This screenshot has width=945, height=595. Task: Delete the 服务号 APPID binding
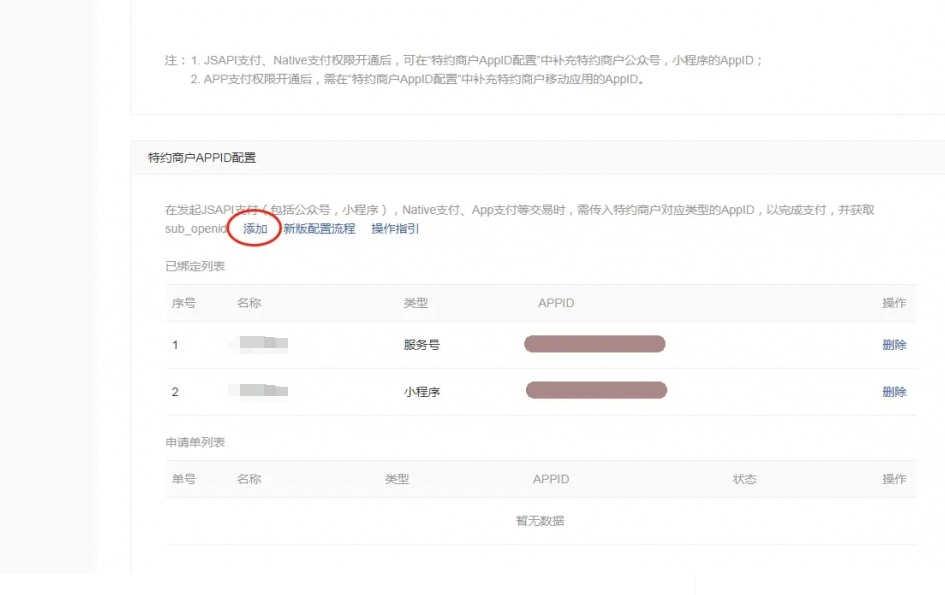(896, 344)
